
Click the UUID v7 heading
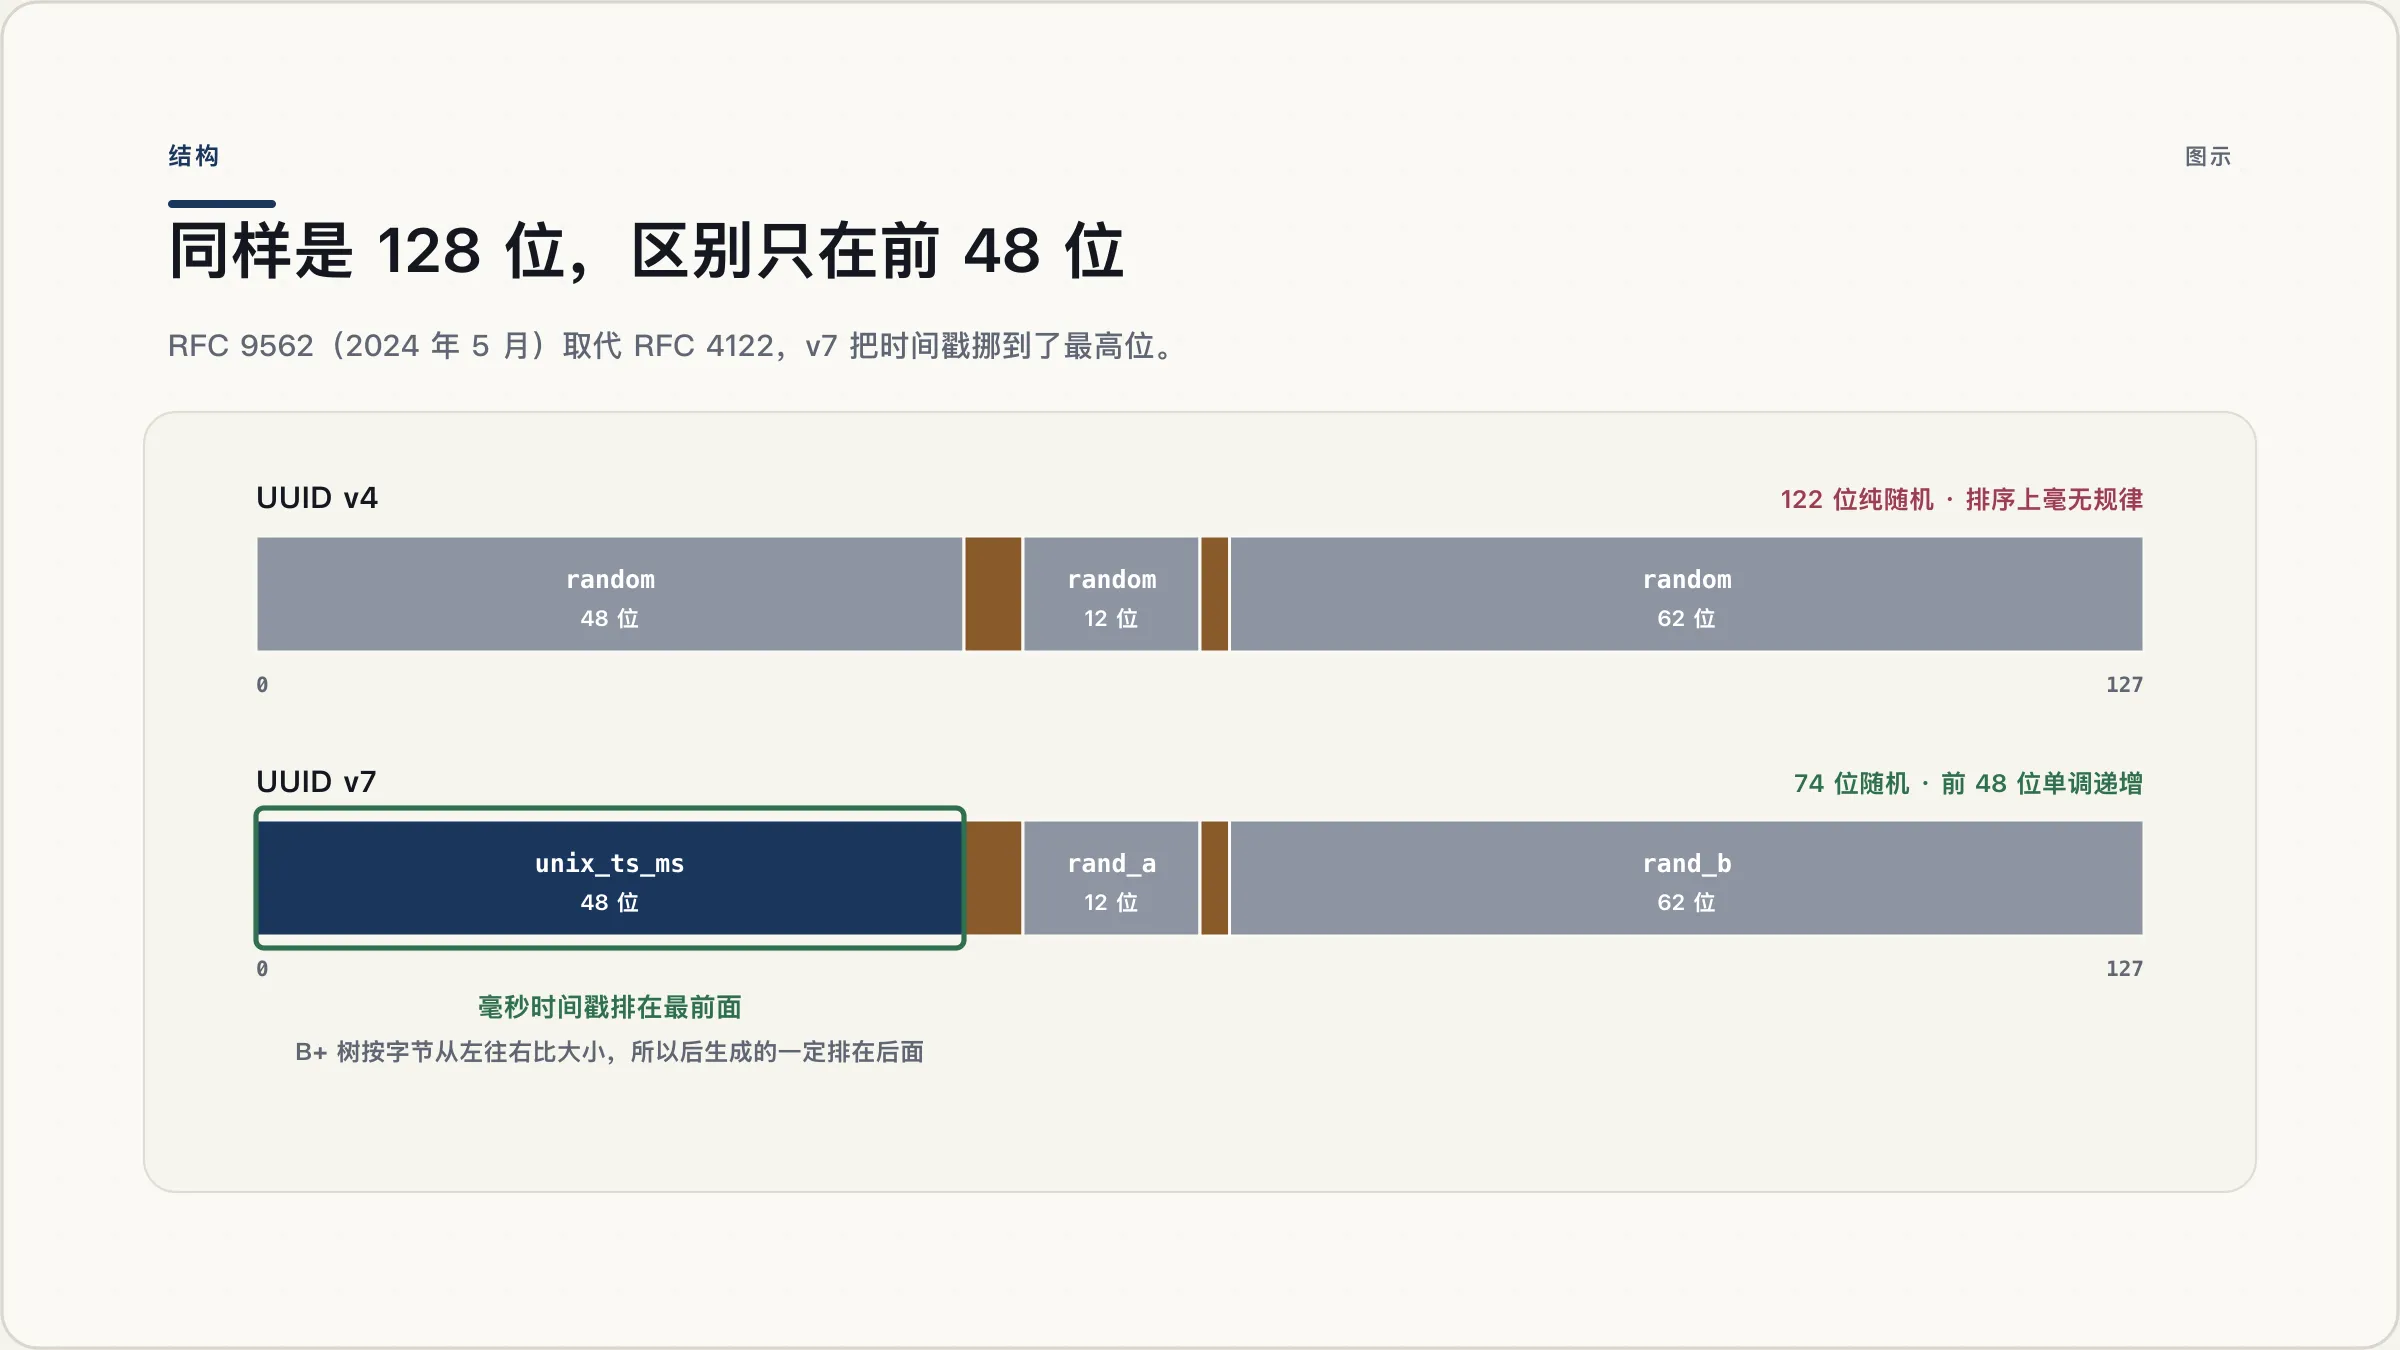pos(316,782)
